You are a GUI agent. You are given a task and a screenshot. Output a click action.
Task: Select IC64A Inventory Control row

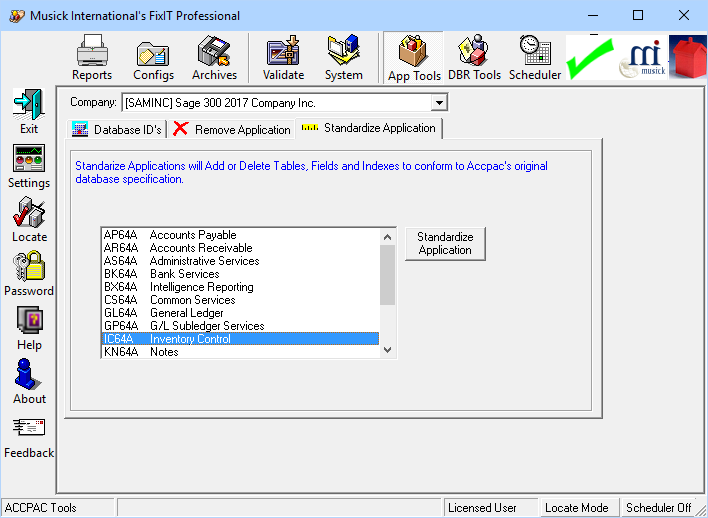[x=241, y=339]
